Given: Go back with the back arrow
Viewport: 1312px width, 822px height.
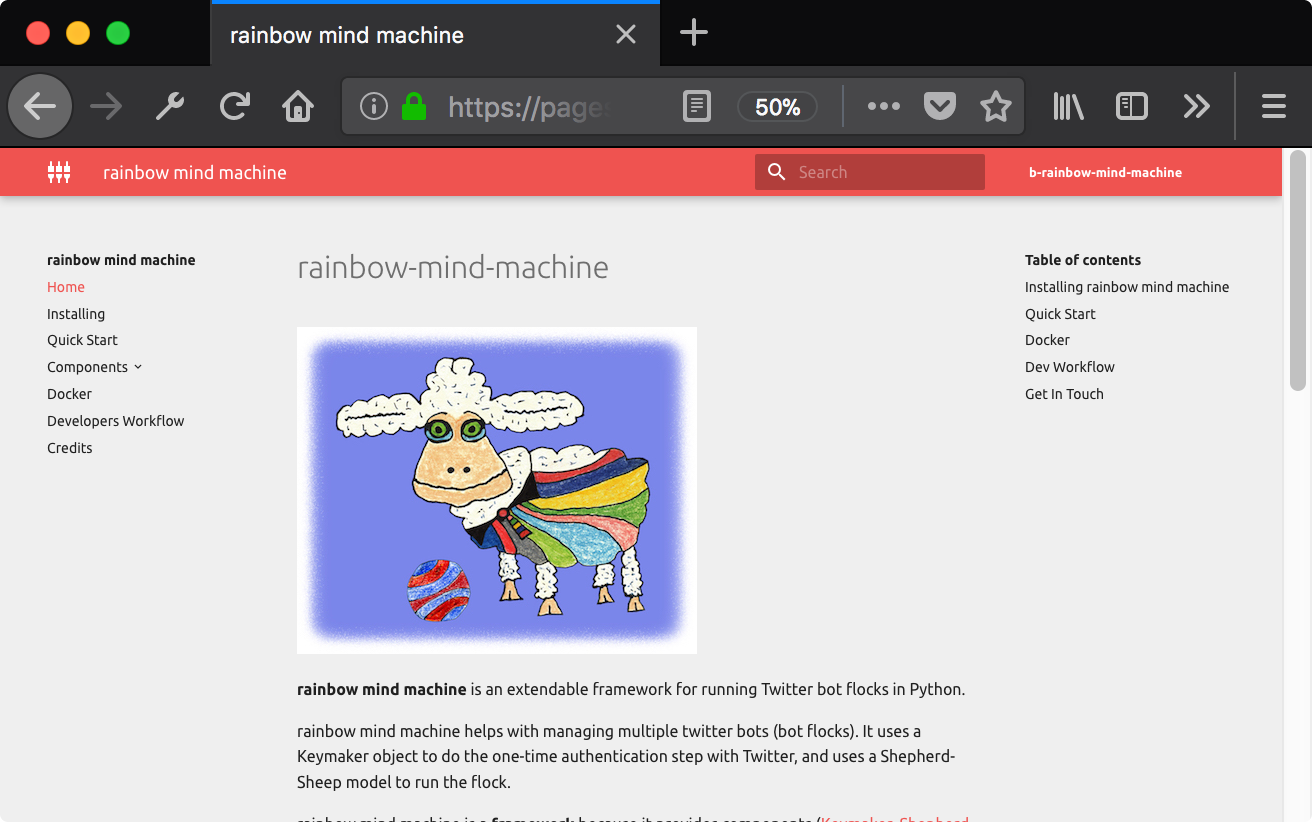Looking at the screenshot, I should point(40,106).
